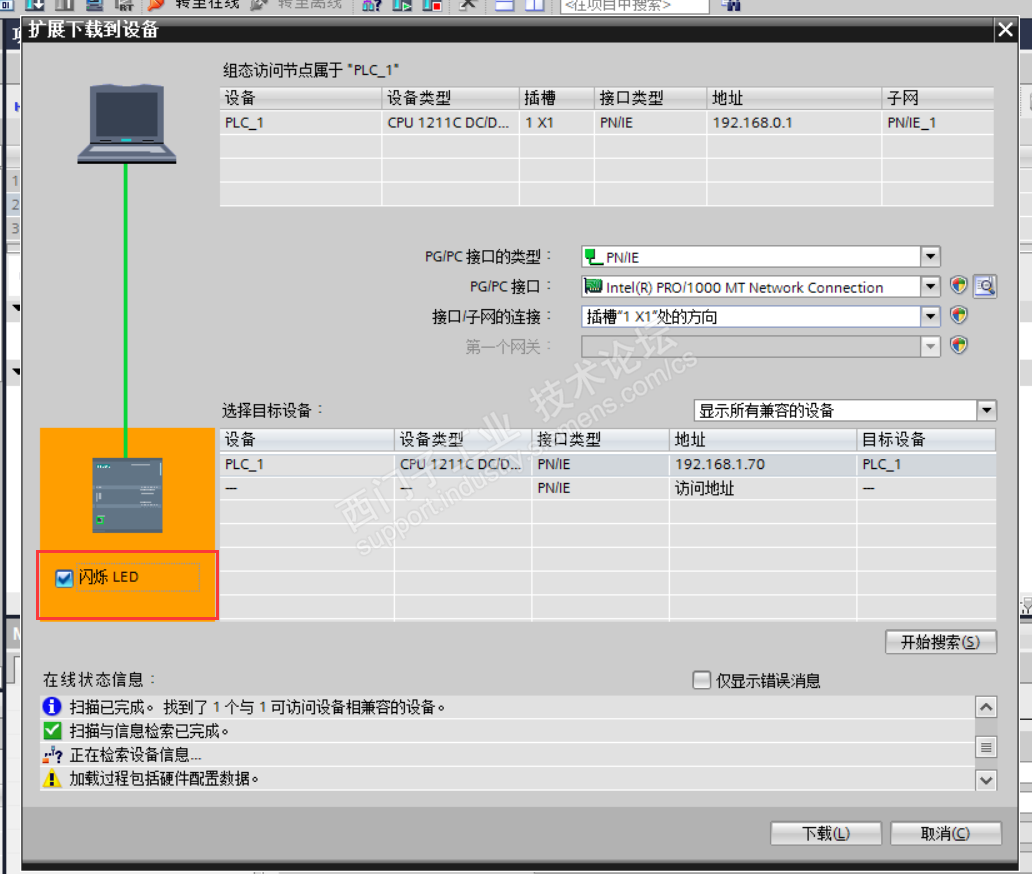
Task: Click the 开始搜索 button
Action: [x=941, y=642]
